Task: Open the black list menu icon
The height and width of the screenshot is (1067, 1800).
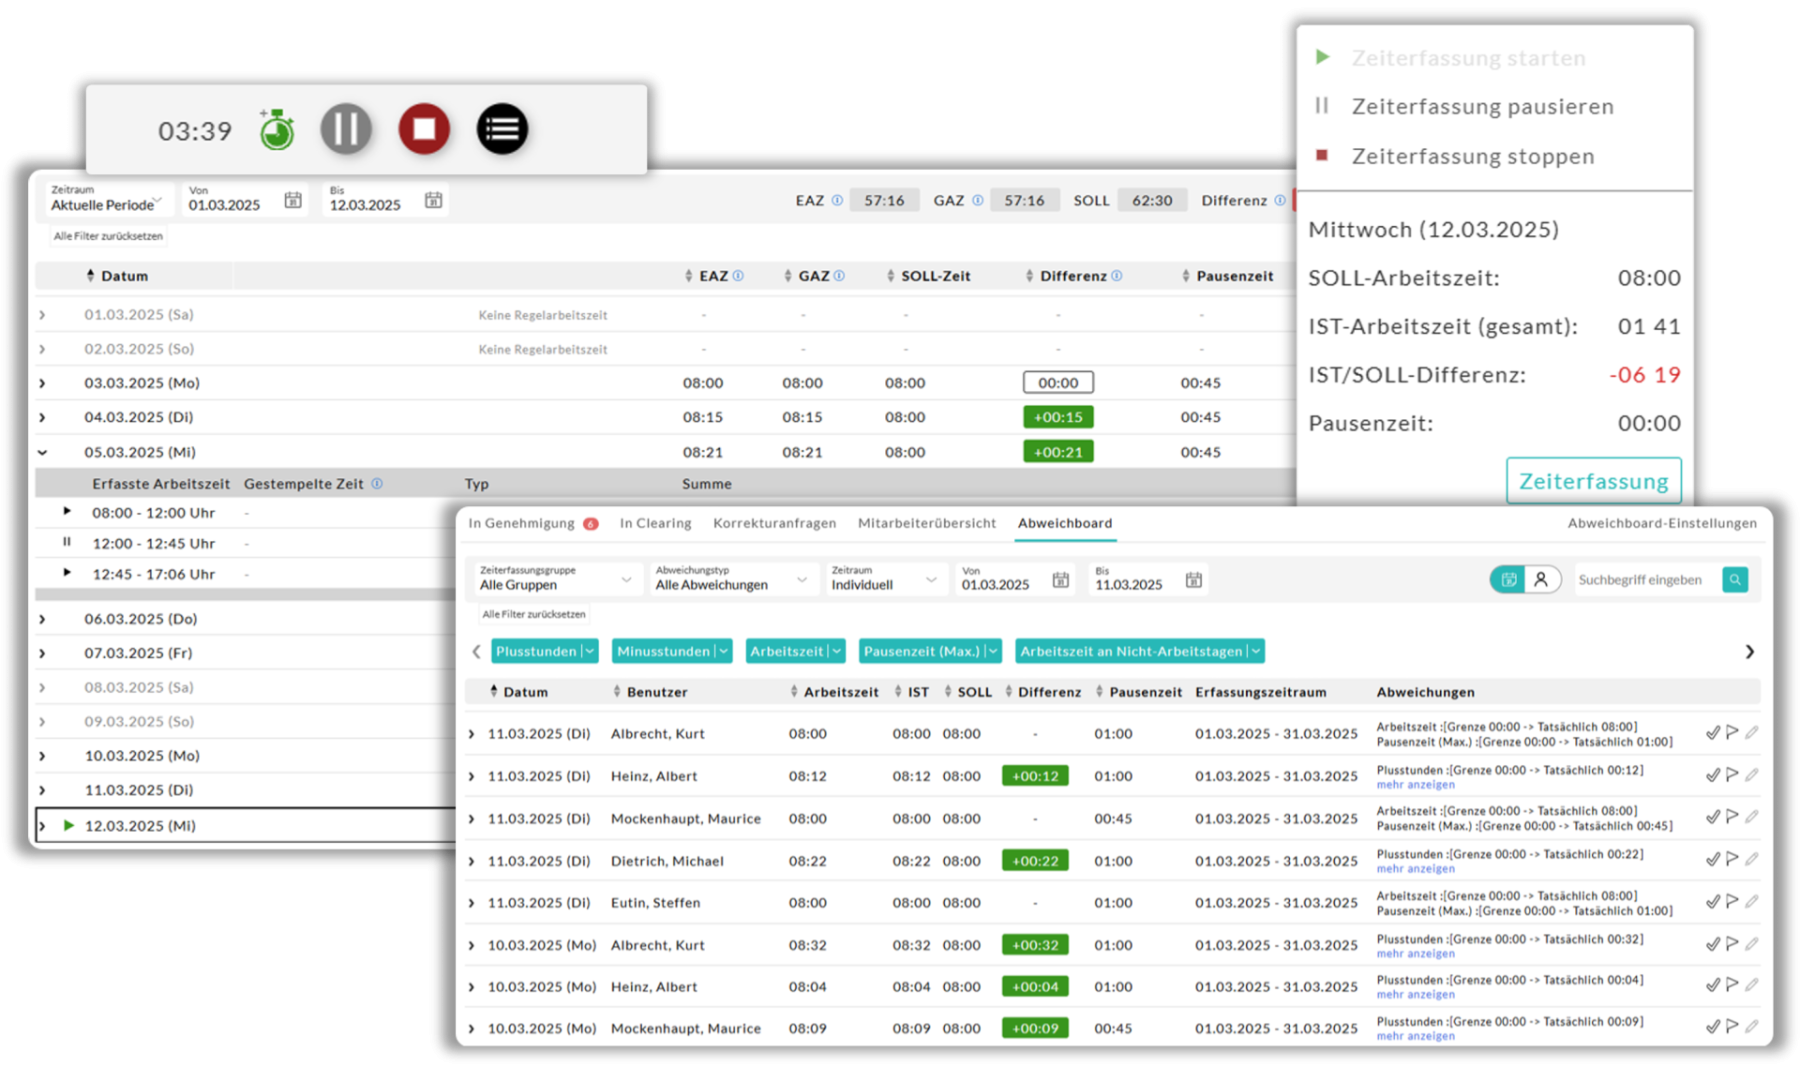Action: pyautogui.click(x=502, y=129)
